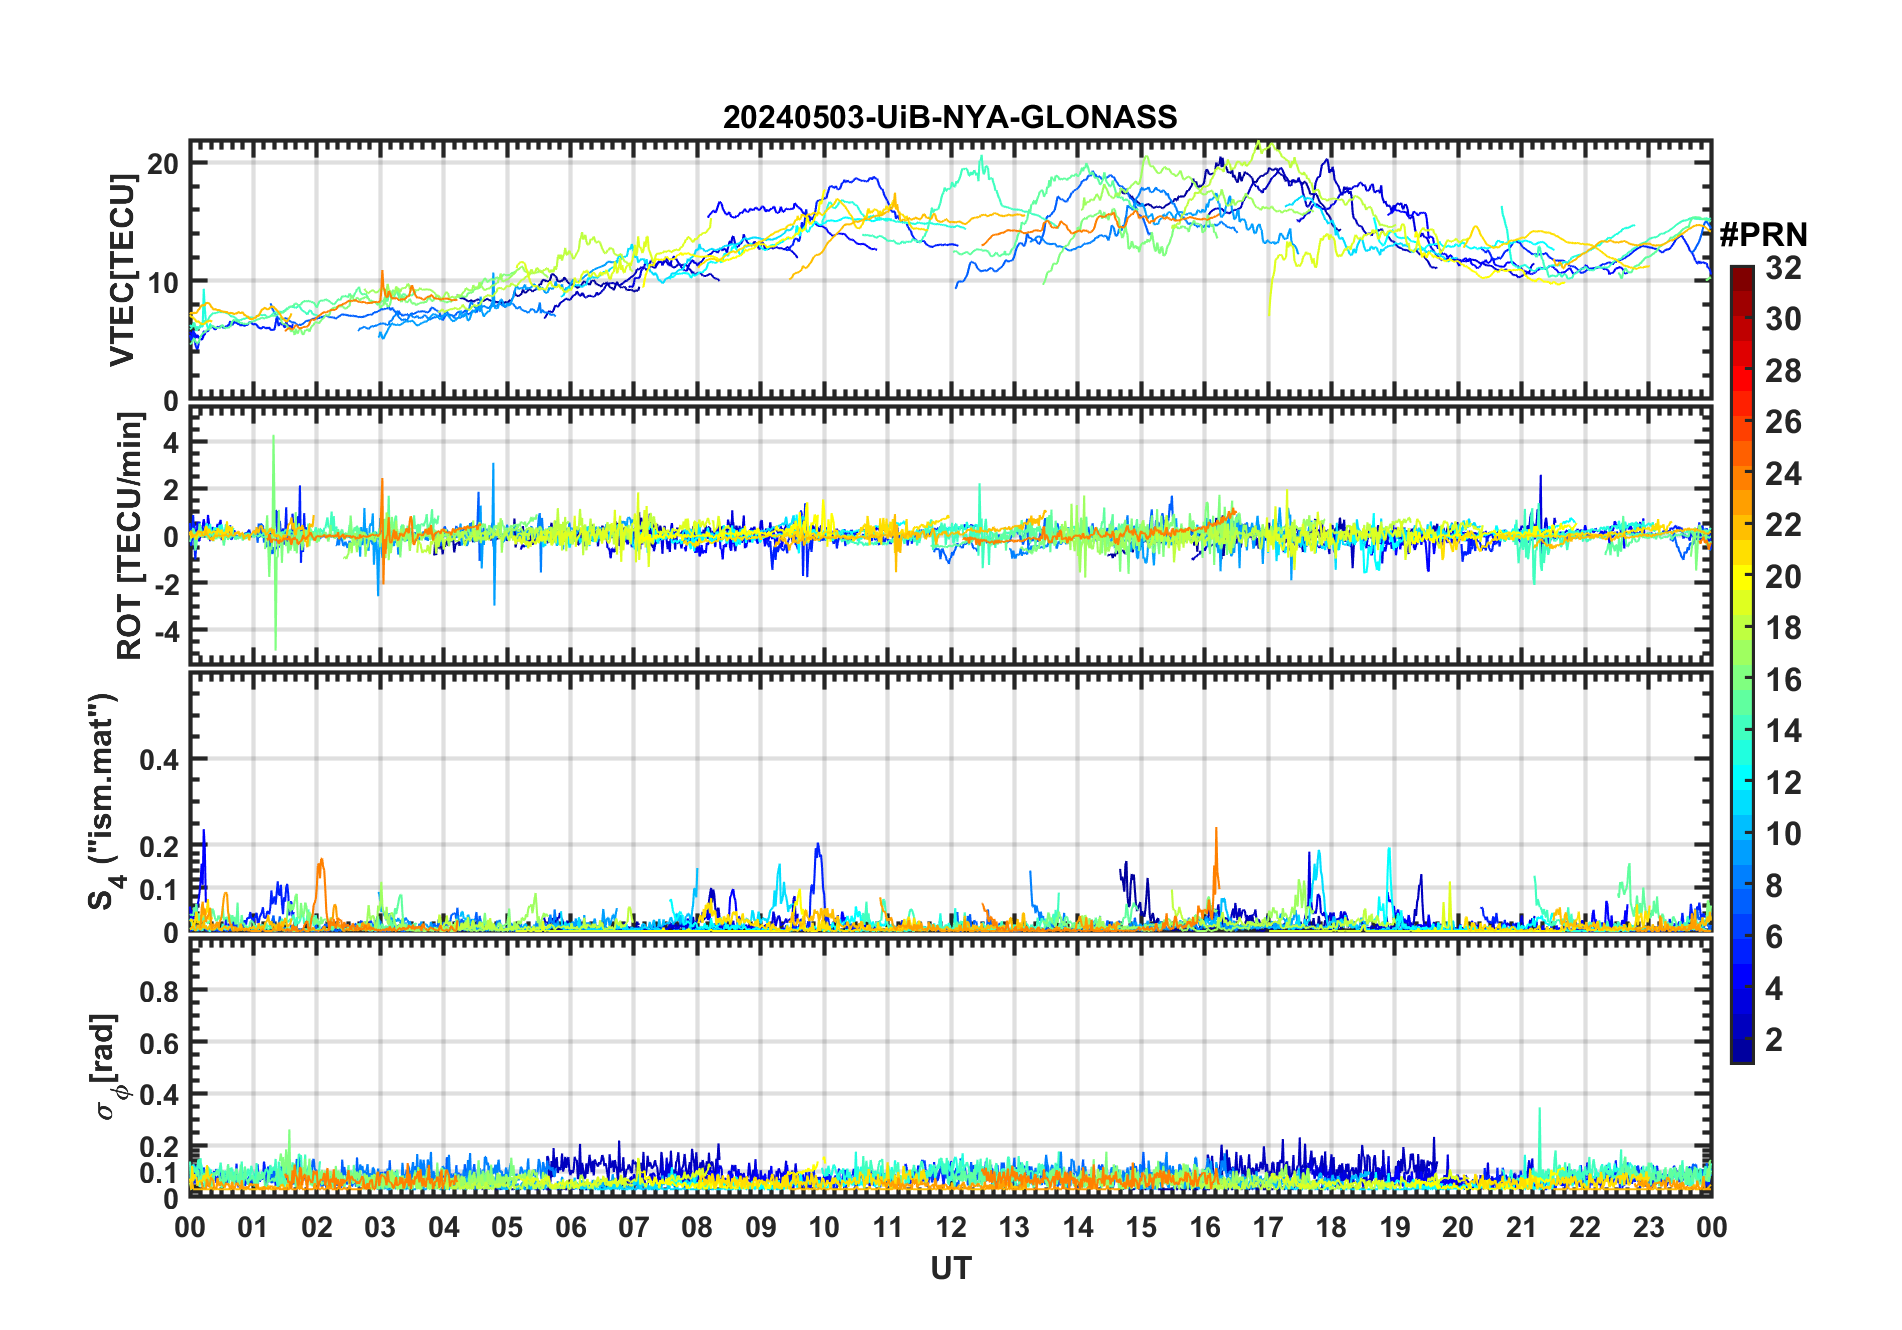The image size is (1902, 1330).
Task: Click the PRN colorbar gradient strip
Action: (x=1741, y=664)
